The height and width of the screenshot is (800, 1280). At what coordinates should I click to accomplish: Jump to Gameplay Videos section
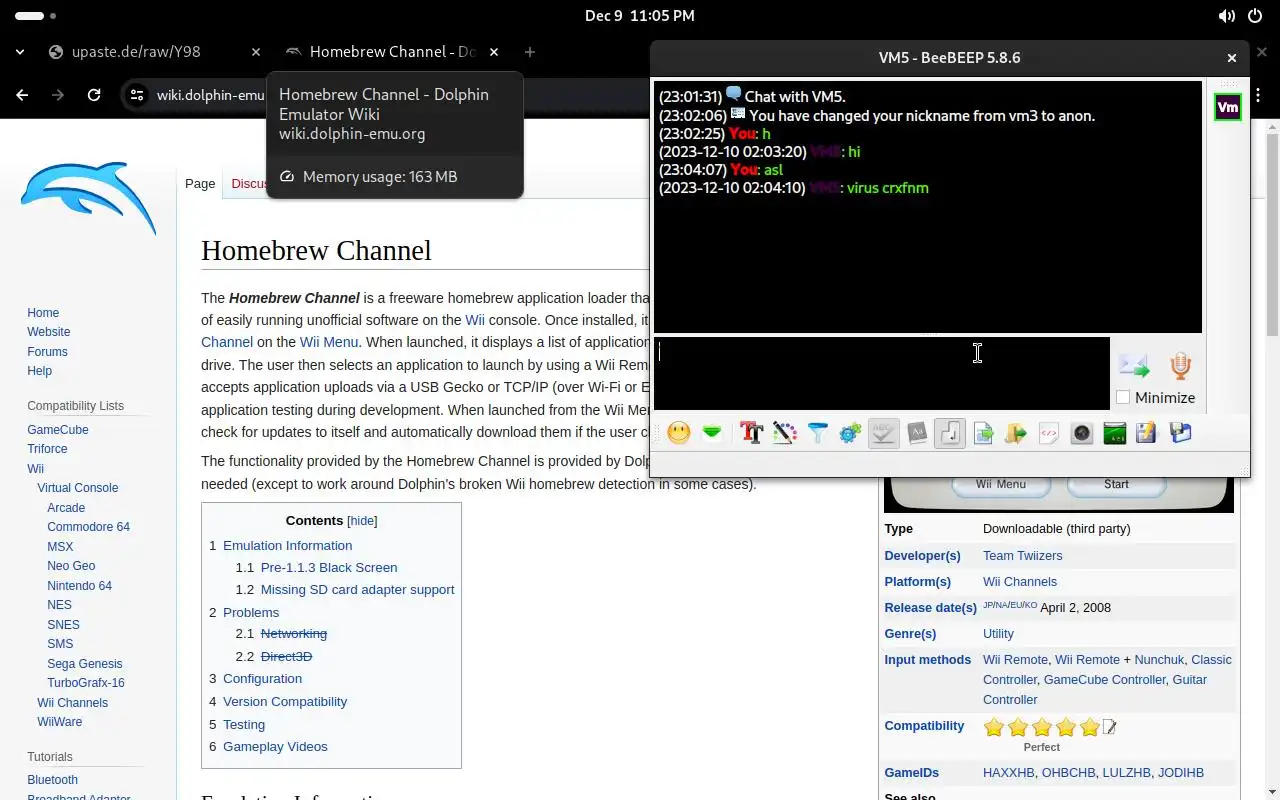[x=275, y=746]
